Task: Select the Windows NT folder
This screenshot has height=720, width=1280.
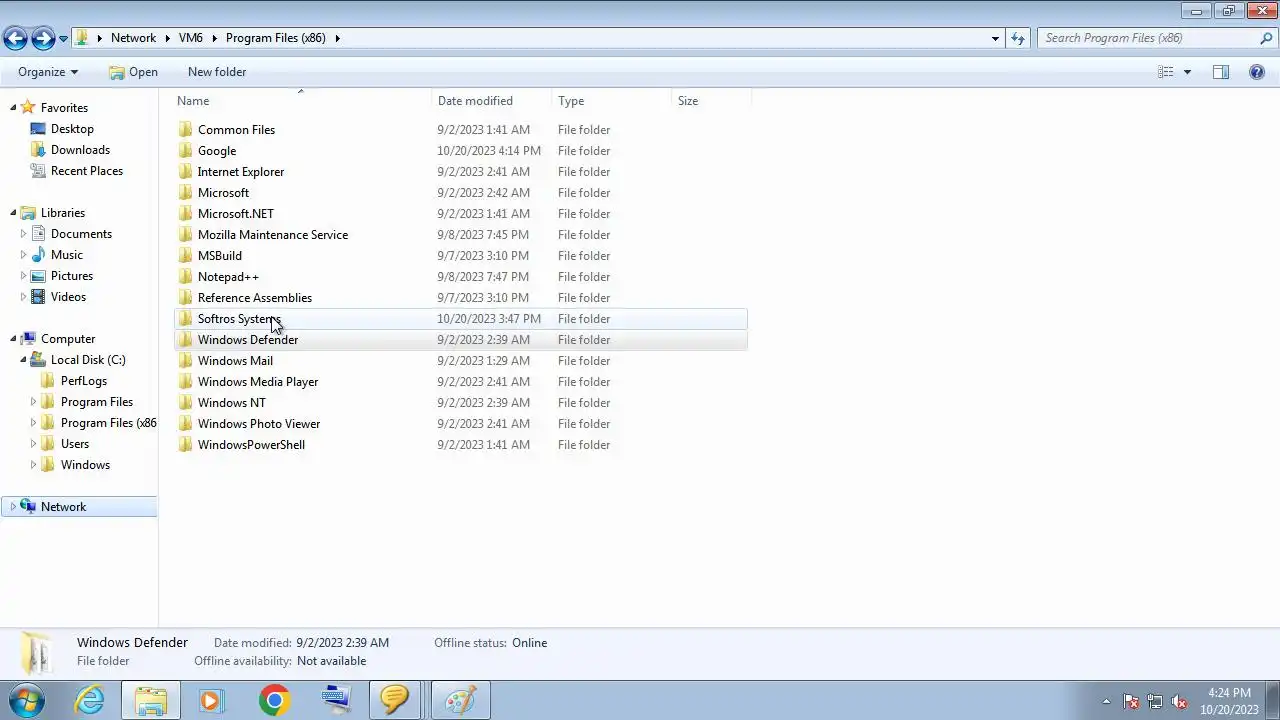Action: (460, 403)
